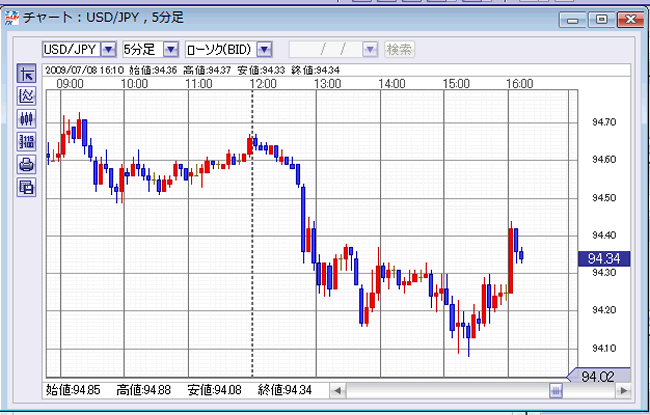Open the USD/JPY currency pair dropdown

109,49
